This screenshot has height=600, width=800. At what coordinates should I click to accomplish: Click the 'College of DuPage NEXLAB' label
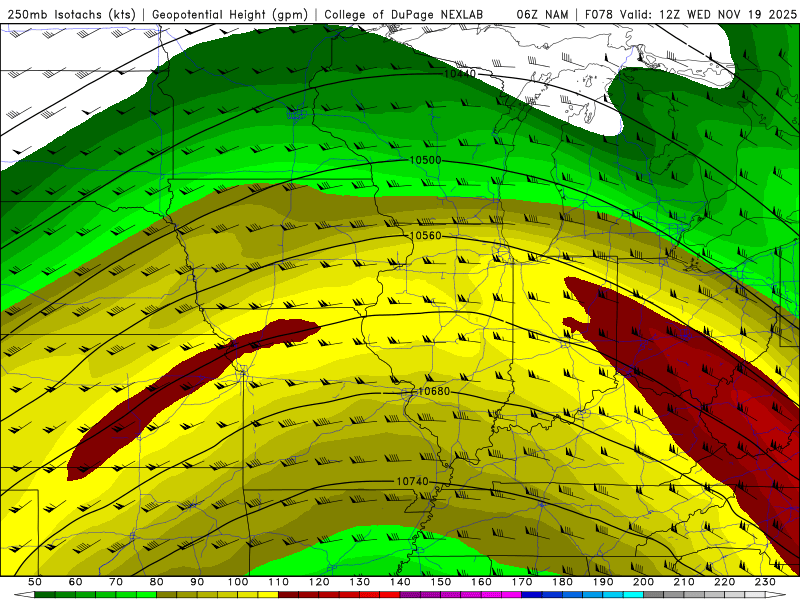click(404, 15)
